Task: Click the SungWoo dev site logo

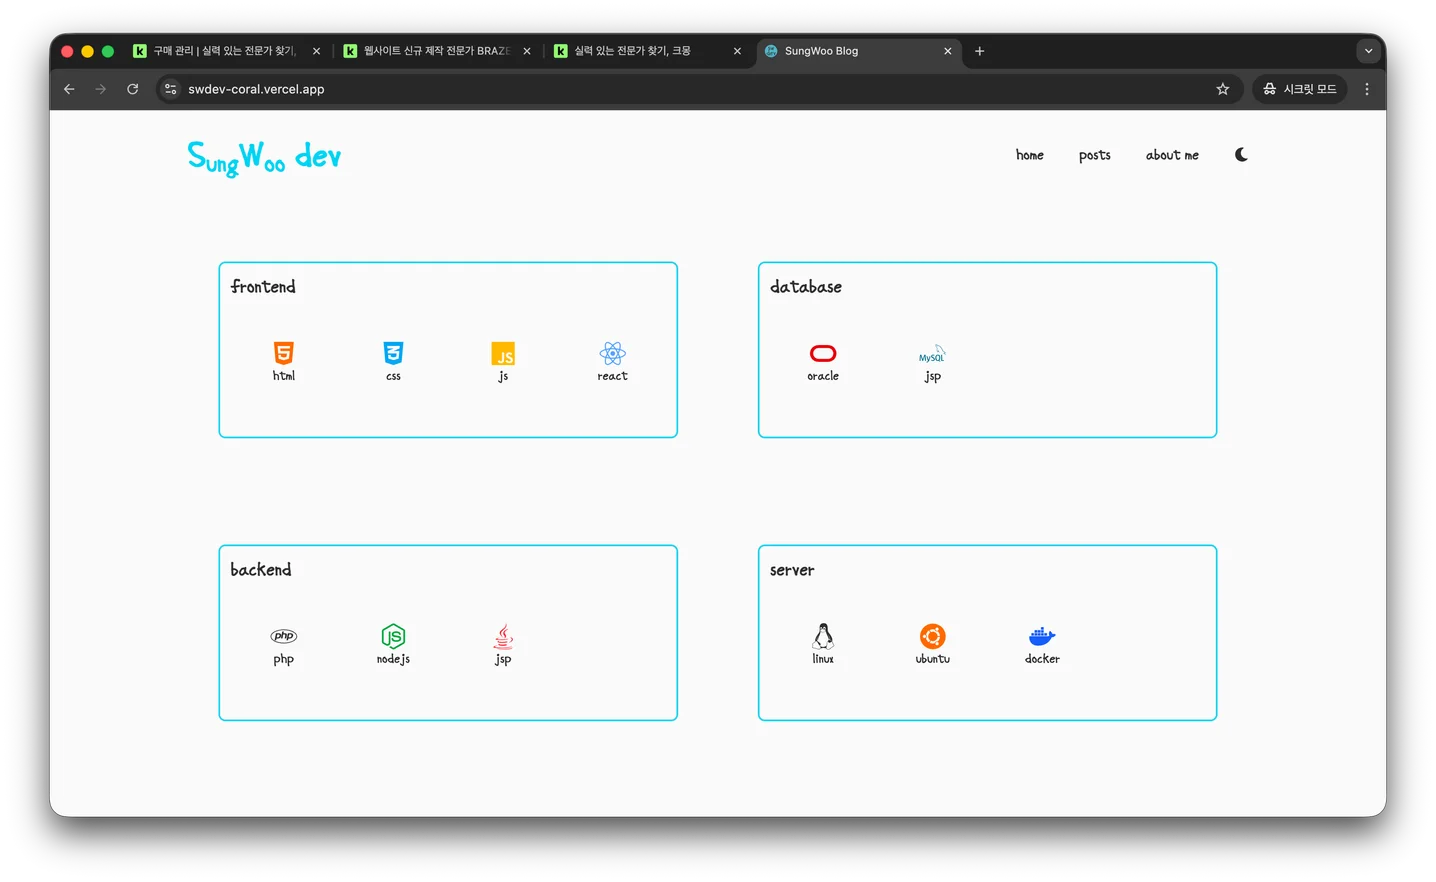Action: coord(264,158)
